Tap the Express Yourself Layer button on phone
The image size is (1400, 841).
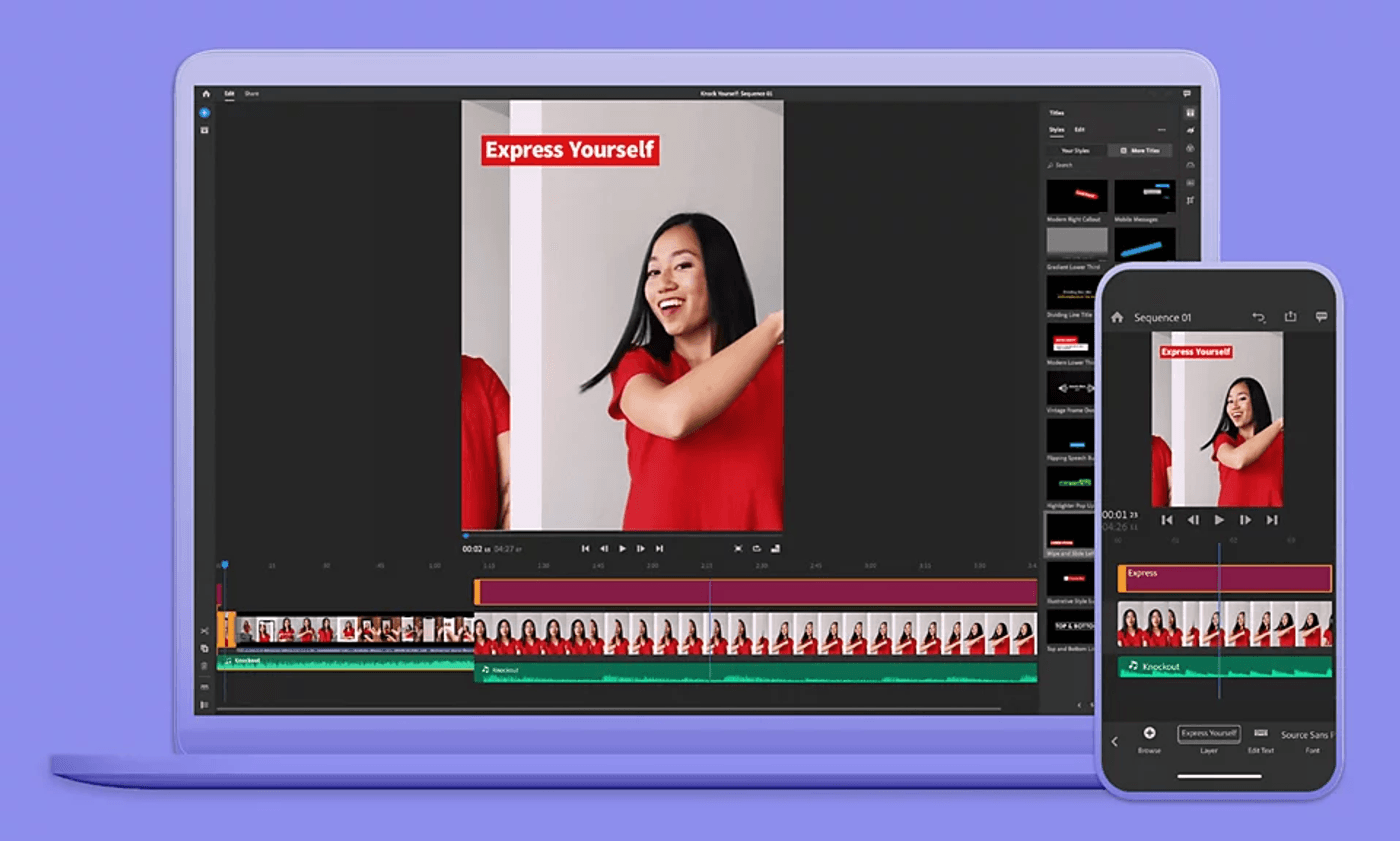coord(1209,733)
